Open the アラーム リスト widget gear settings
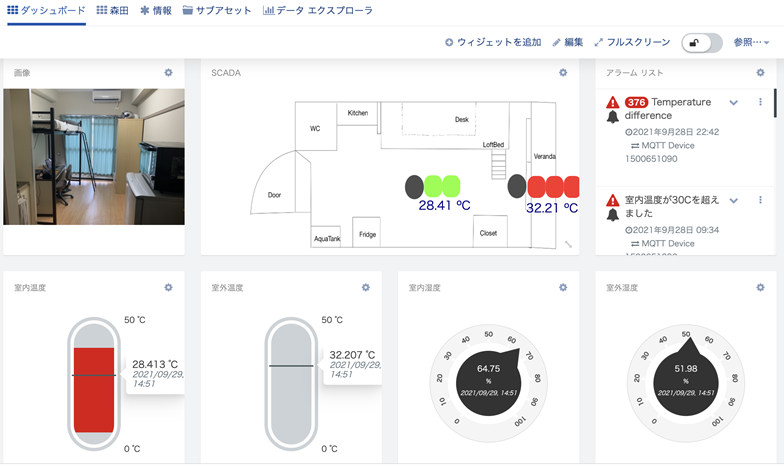The image size is (784, 466). [760, 72]
